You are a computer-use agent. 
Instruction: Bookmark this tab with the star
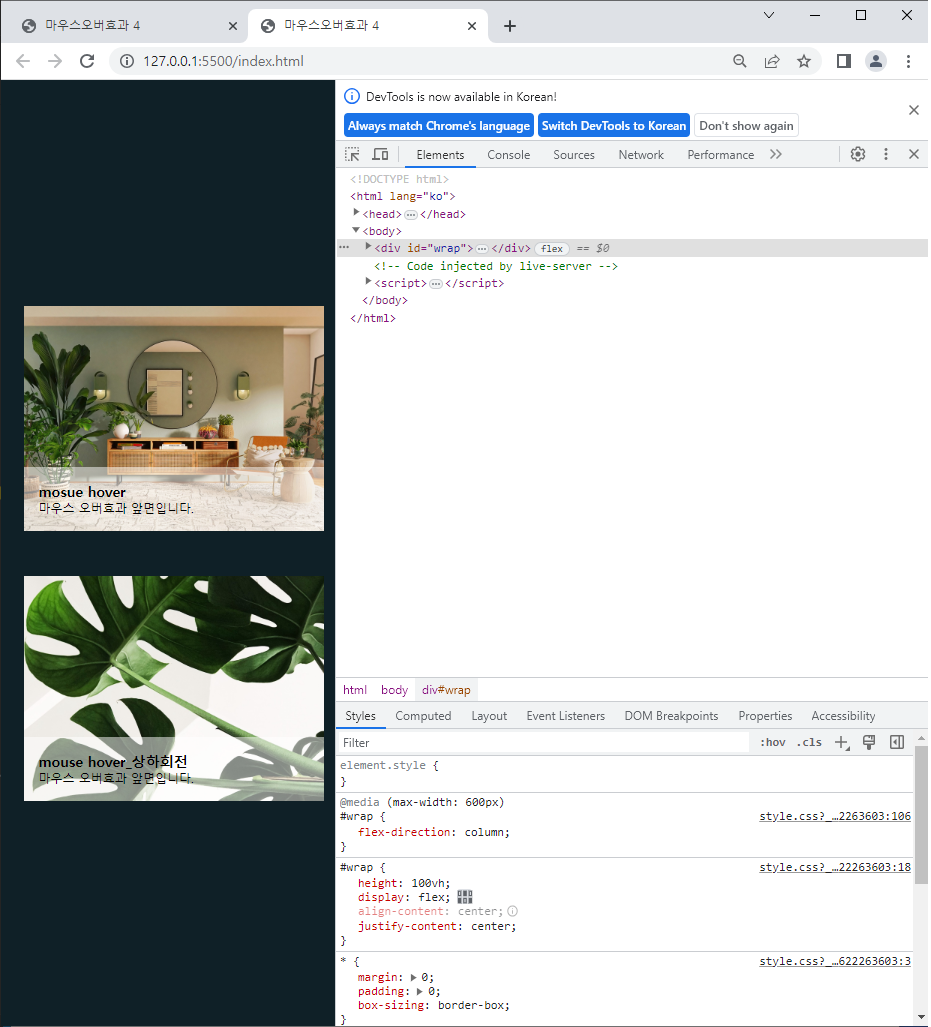click(804, 61)
